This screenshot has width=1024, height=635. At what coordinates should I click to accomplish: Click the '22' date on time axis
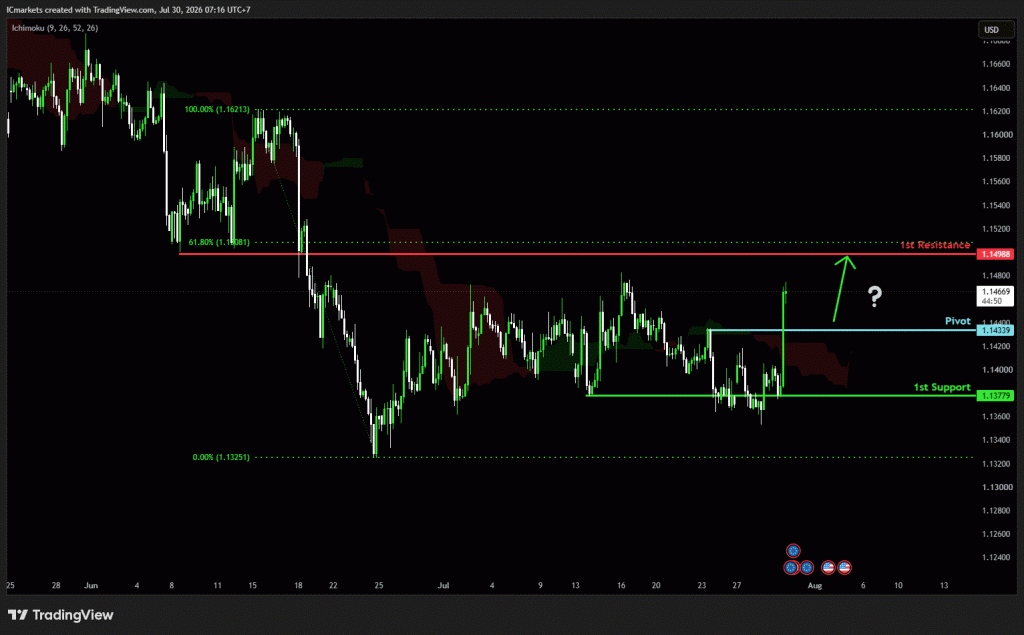tap(333, 585)
